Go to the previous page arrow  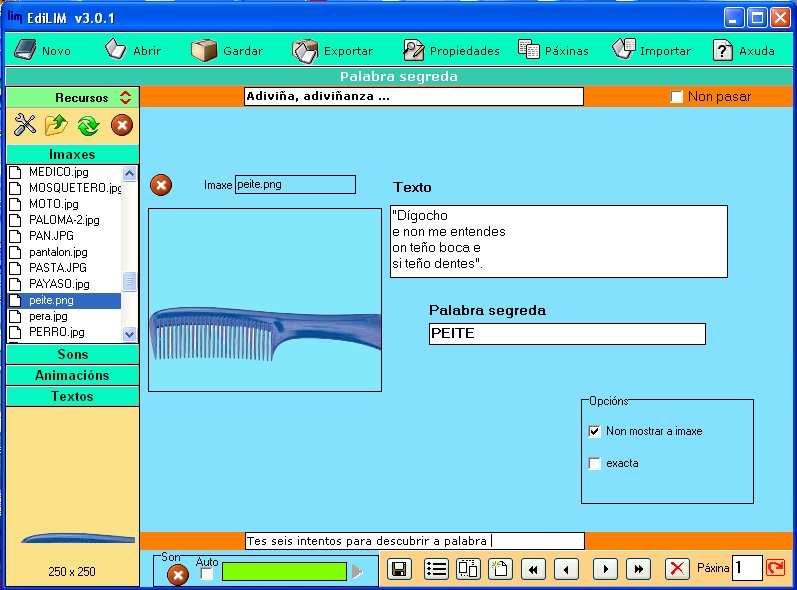coord(567,569)
